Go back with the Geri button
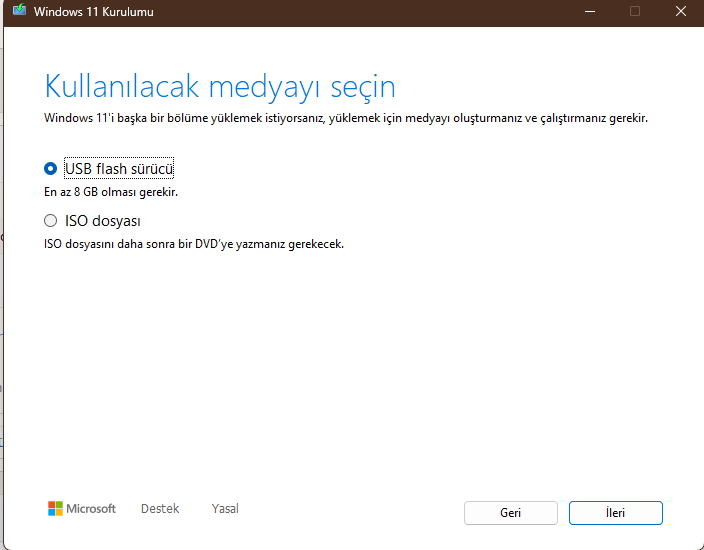The width and height of the screenshot is (704, 550). point(510,513)
